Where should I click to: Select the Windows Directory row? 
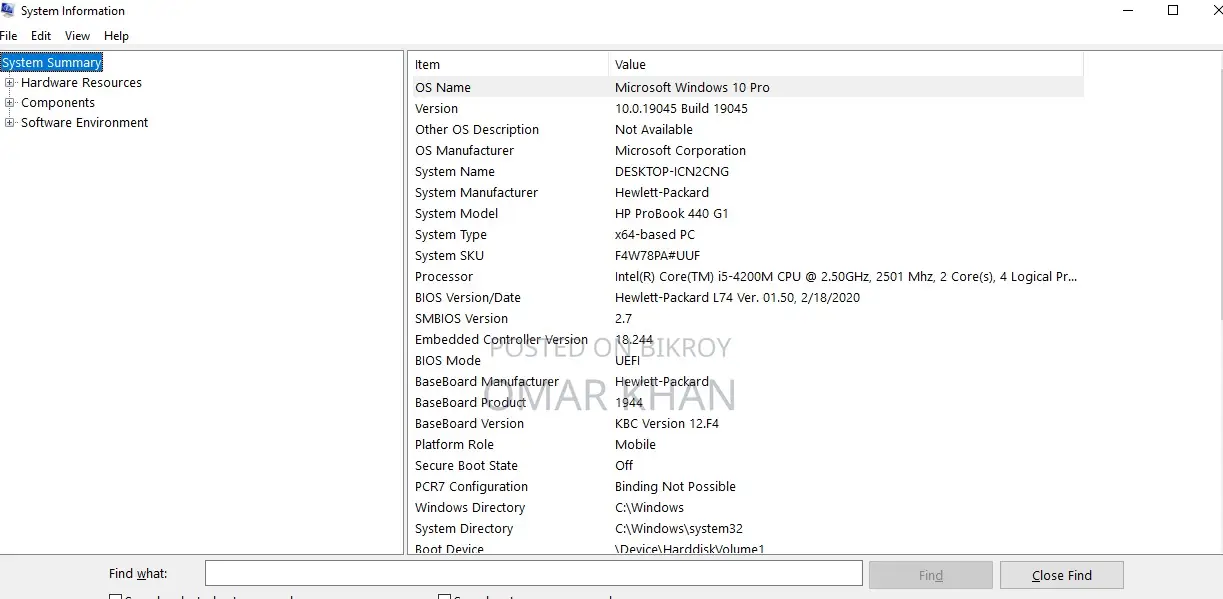[748, 508]
